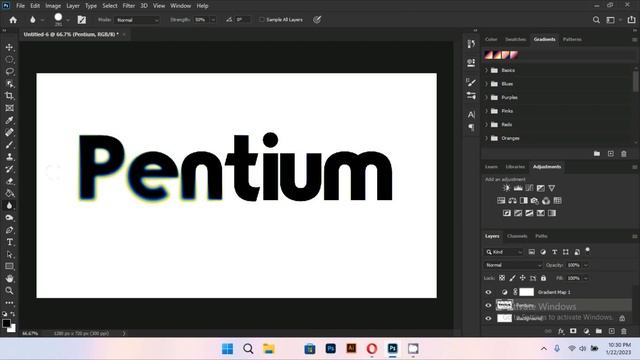The height and width of the screenshot is (360, 640).
Task: Open the layer Opacity dropdown
Action: (x=586, y=265)
